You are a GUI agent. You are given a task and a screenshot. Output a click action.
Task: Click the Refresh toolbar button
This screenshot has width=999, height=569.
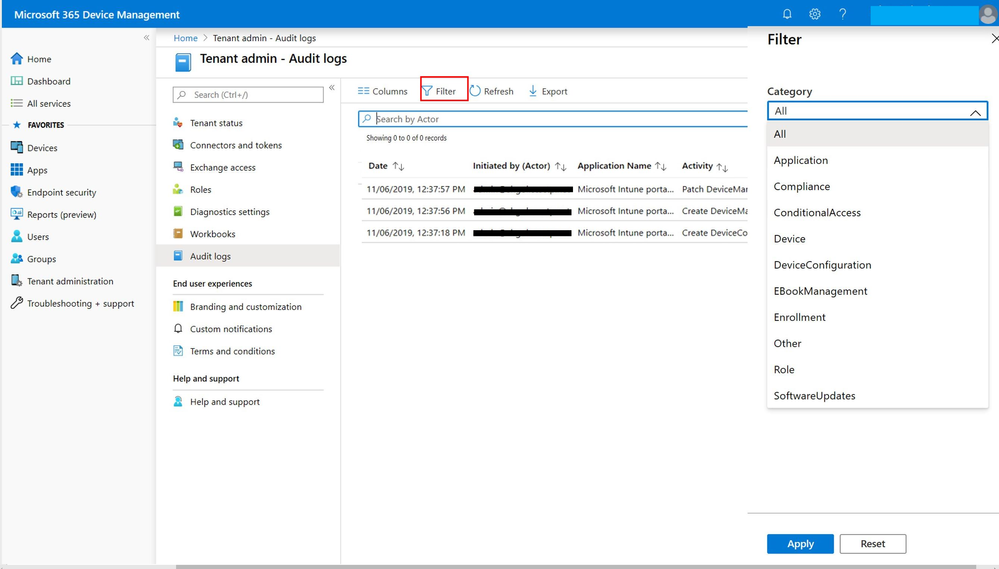click(x=491, y=91)
